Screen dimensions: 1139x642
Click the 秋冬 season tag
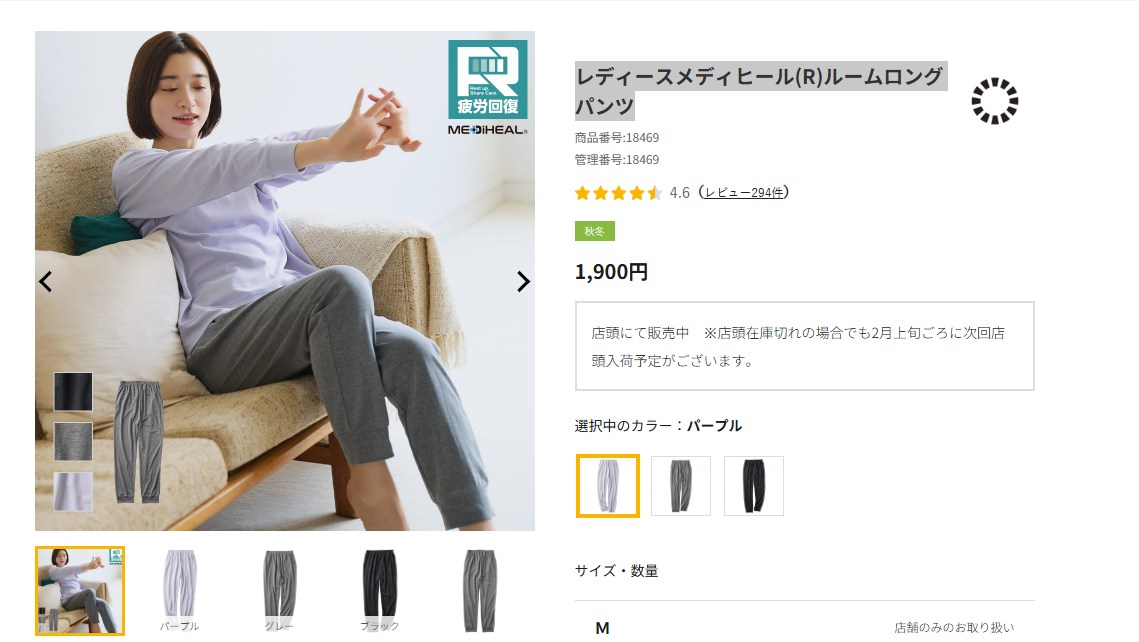(595, 231)
